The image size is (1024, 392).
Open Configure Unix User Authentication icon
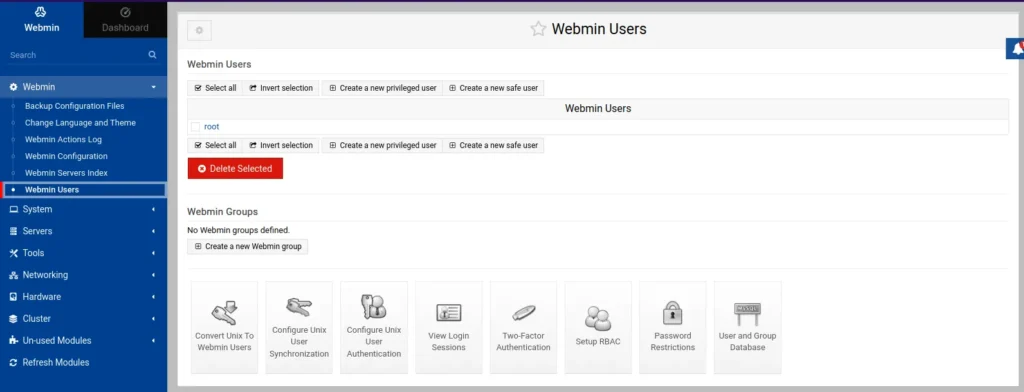(x=374, y=327)
